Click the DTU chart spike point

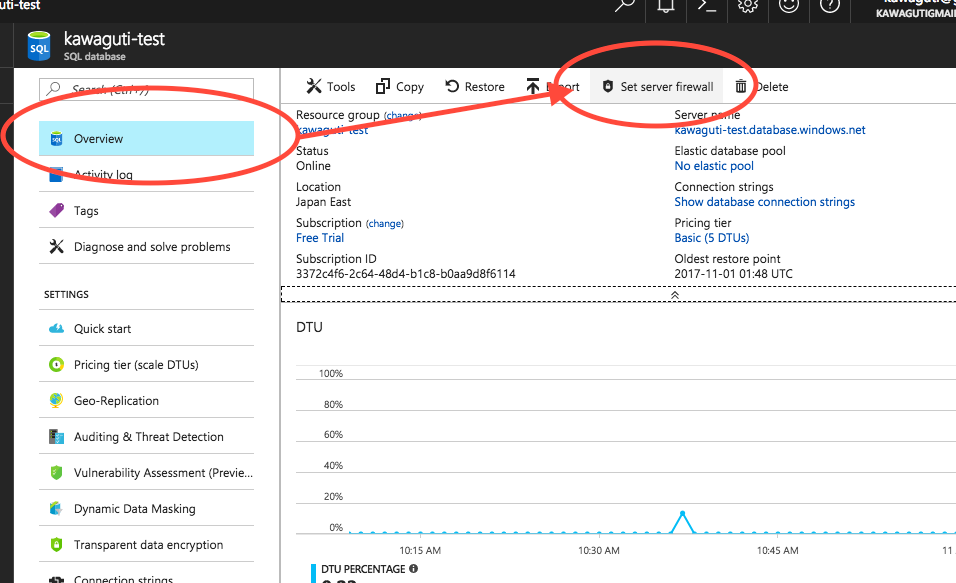click(682, 513)
